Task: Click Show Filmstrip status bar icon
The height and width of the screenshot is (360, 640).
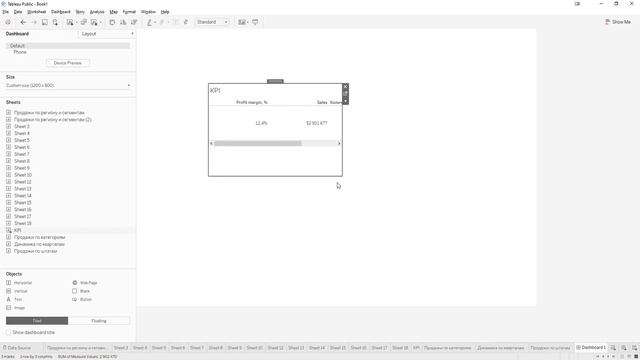Action: coord(629,357)
